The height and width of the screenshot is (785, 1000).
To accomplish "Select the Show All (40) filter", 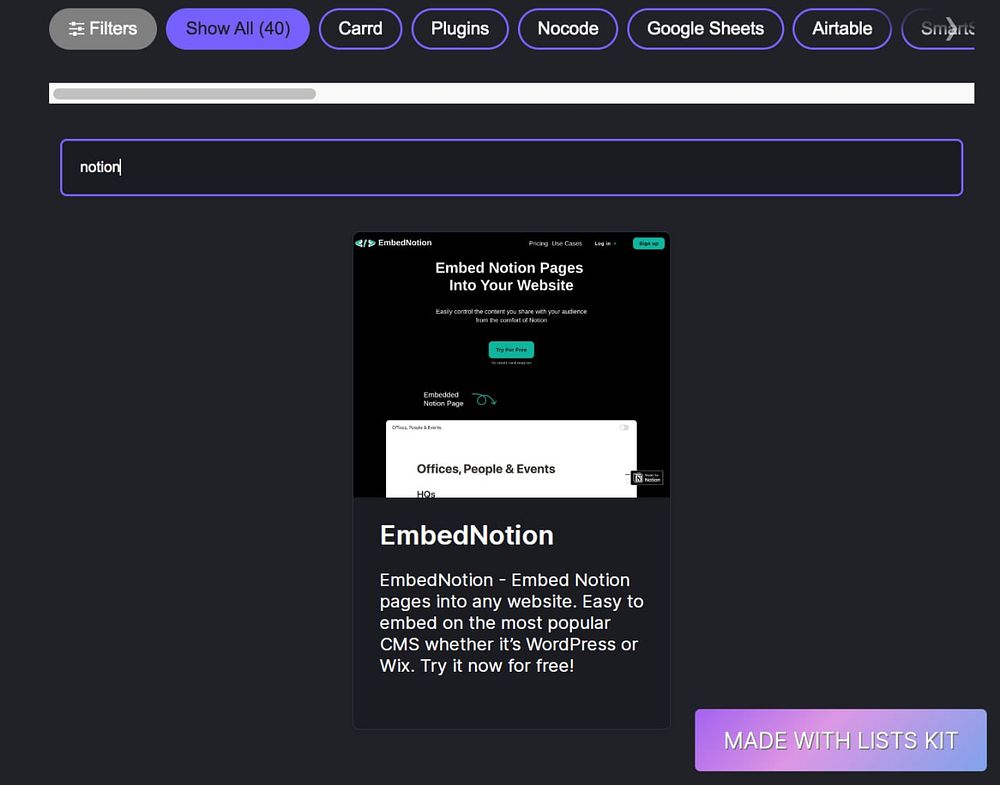I will (238, 29).
